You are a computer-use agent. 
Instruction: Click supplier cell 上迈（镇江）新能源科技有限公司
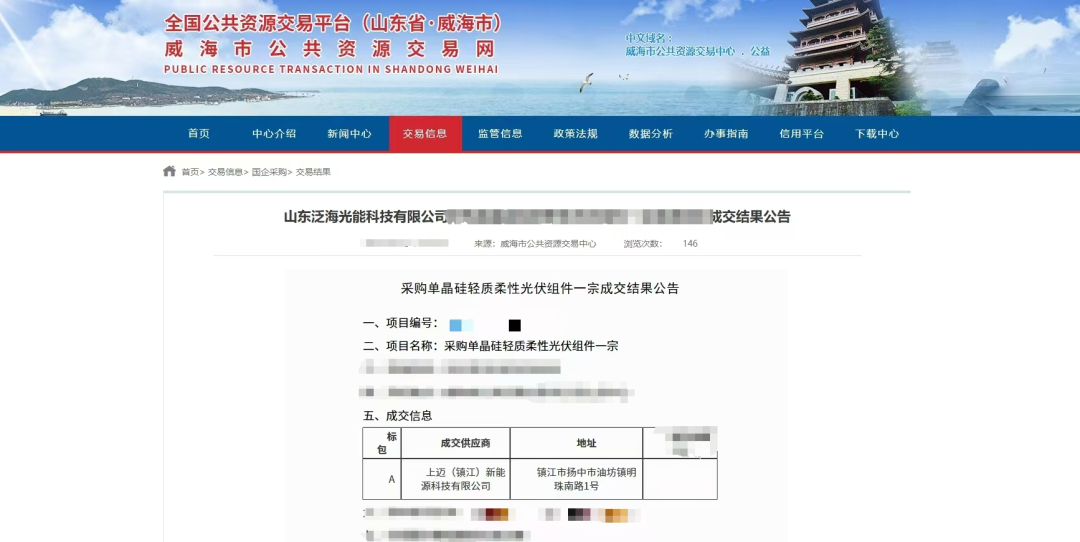point(456,479)
